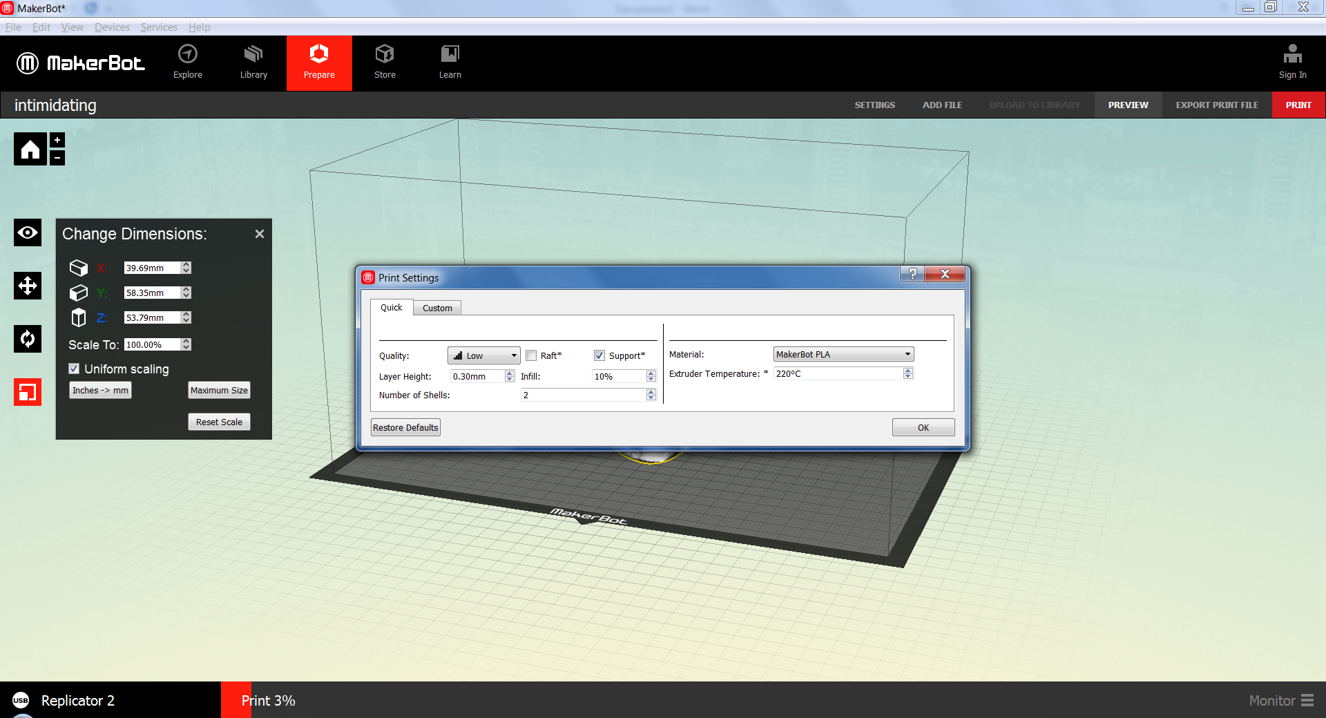Click Restore Defaults button
This screenshot has width=1326, height=718.
tap(405, 427)
